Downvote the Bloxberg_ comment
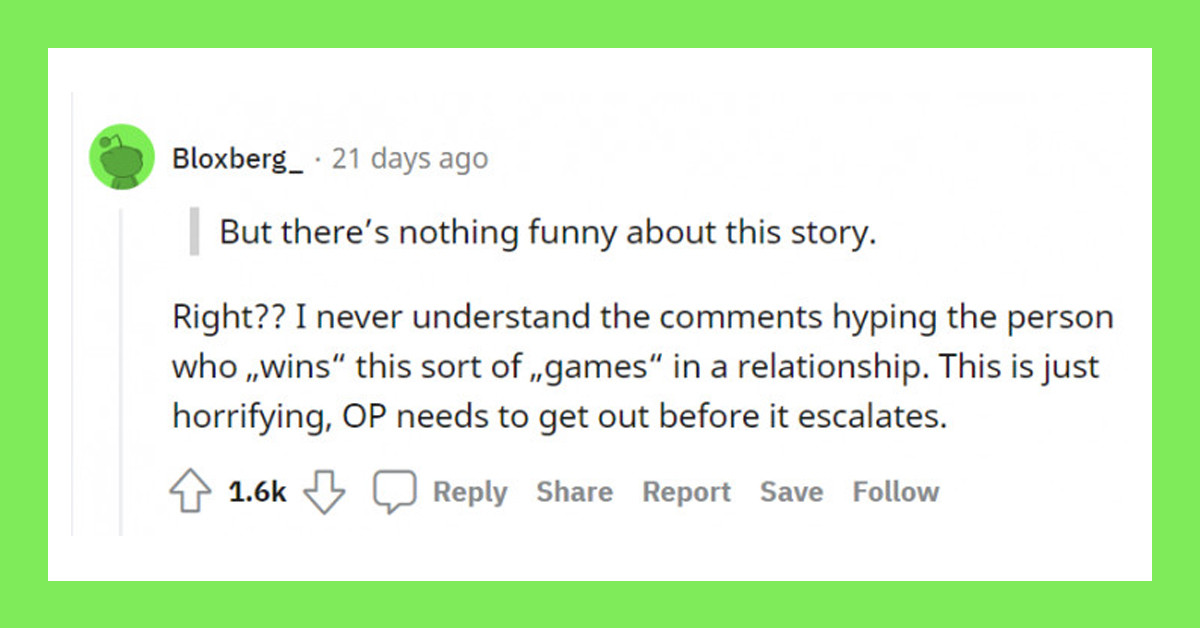 click(323, 492)
